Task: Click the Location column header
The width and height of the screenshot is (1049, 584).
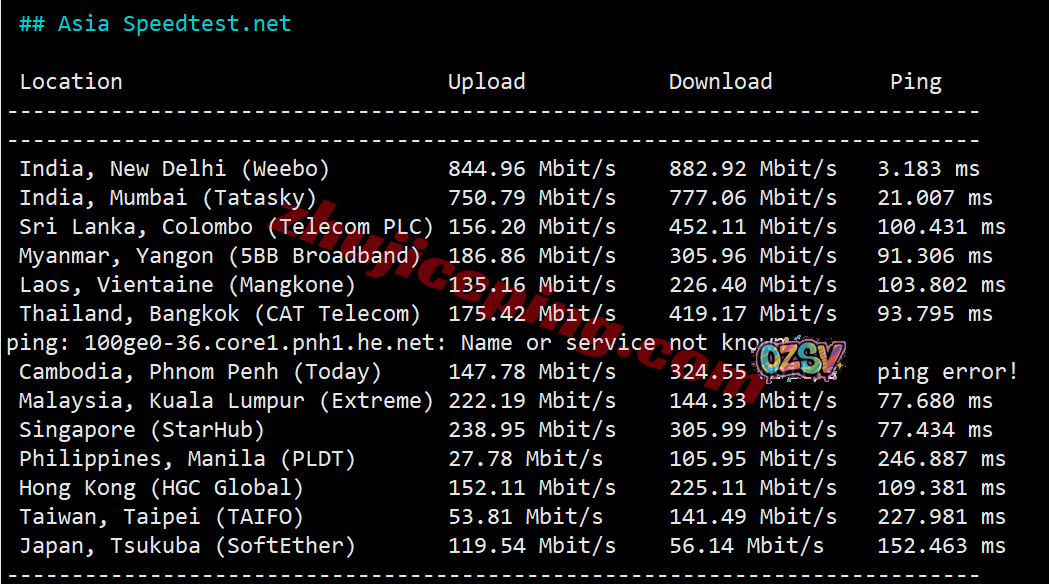Action: [x=71, y=82]
